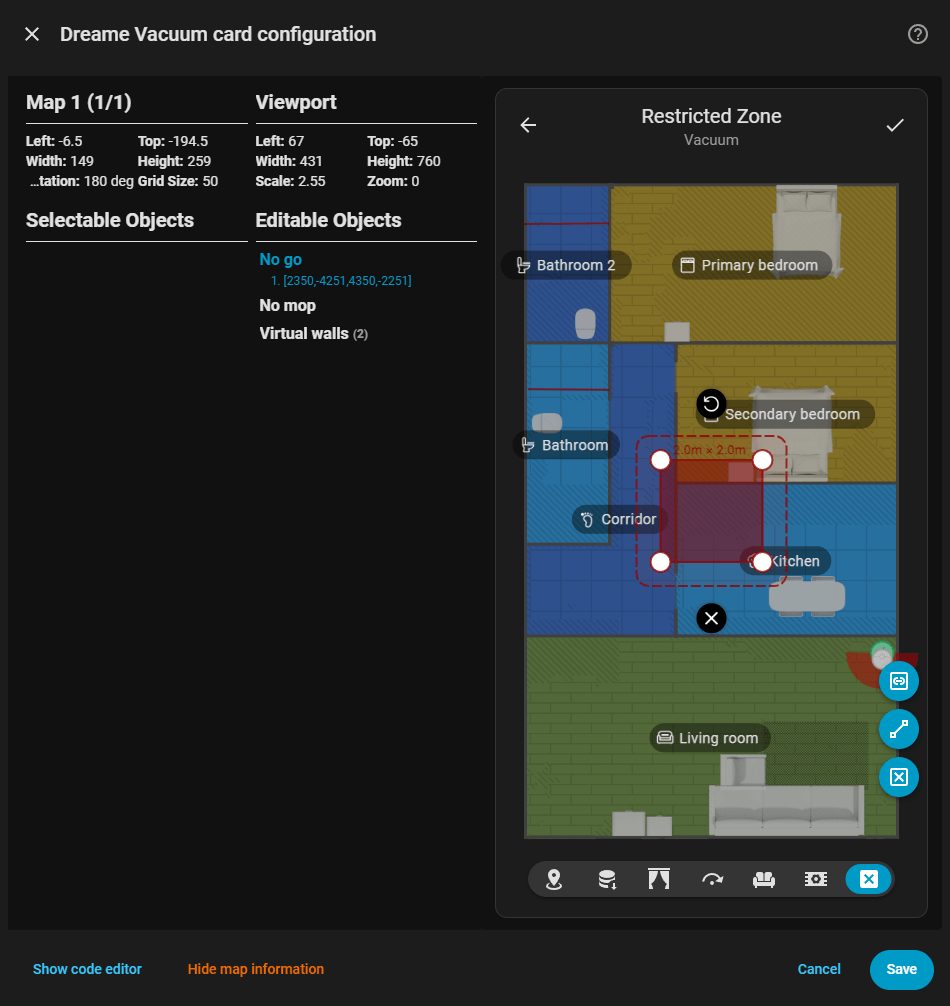Click Hide map information
The width and height of the screenshot is (950, 1006).
pyautogui.click(x=255, y=969)
